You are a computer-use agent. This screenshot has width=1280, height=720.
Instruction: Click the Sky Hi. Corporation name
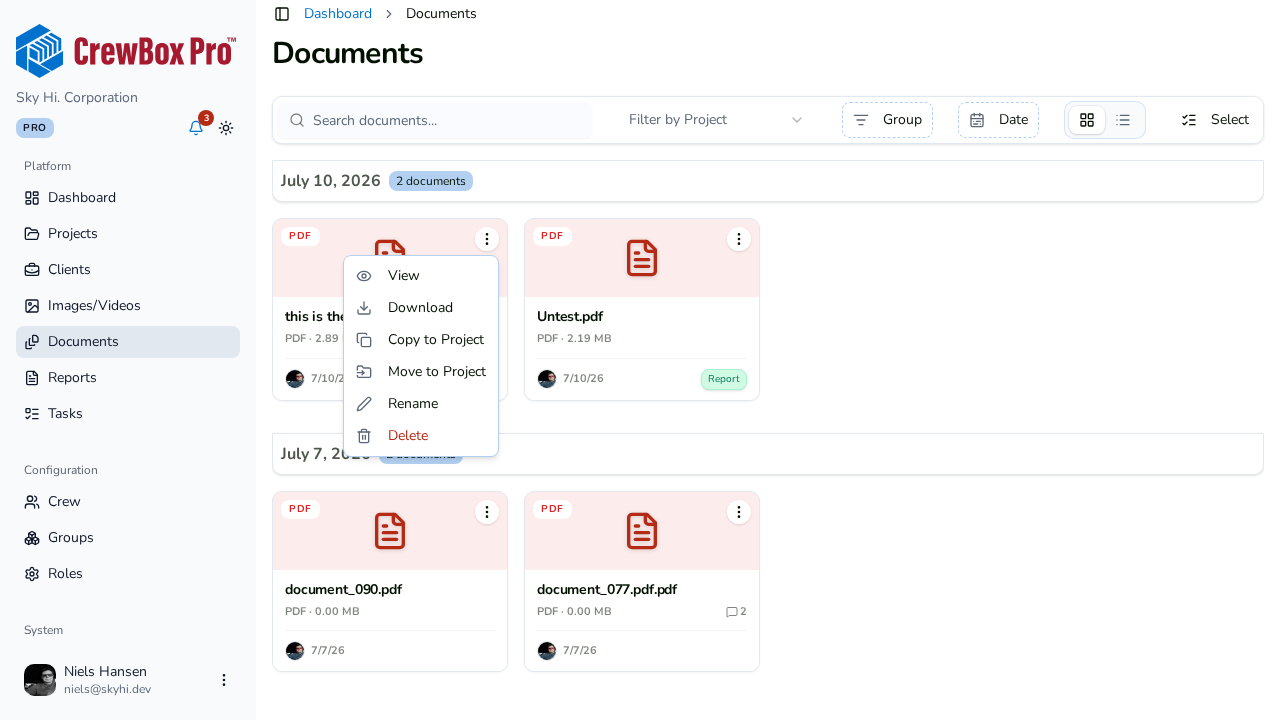pos(77,98)
